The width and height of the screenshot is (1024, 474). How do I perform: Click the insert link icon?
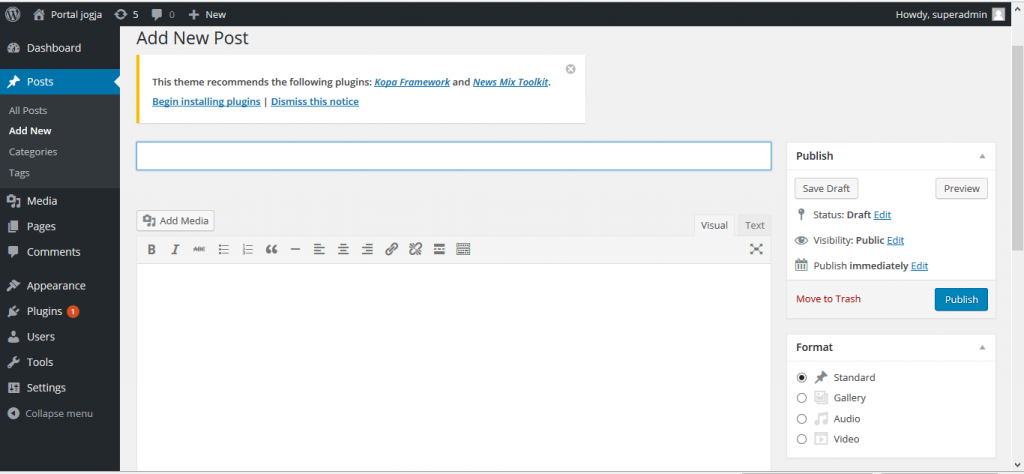(x=391, y=249)
